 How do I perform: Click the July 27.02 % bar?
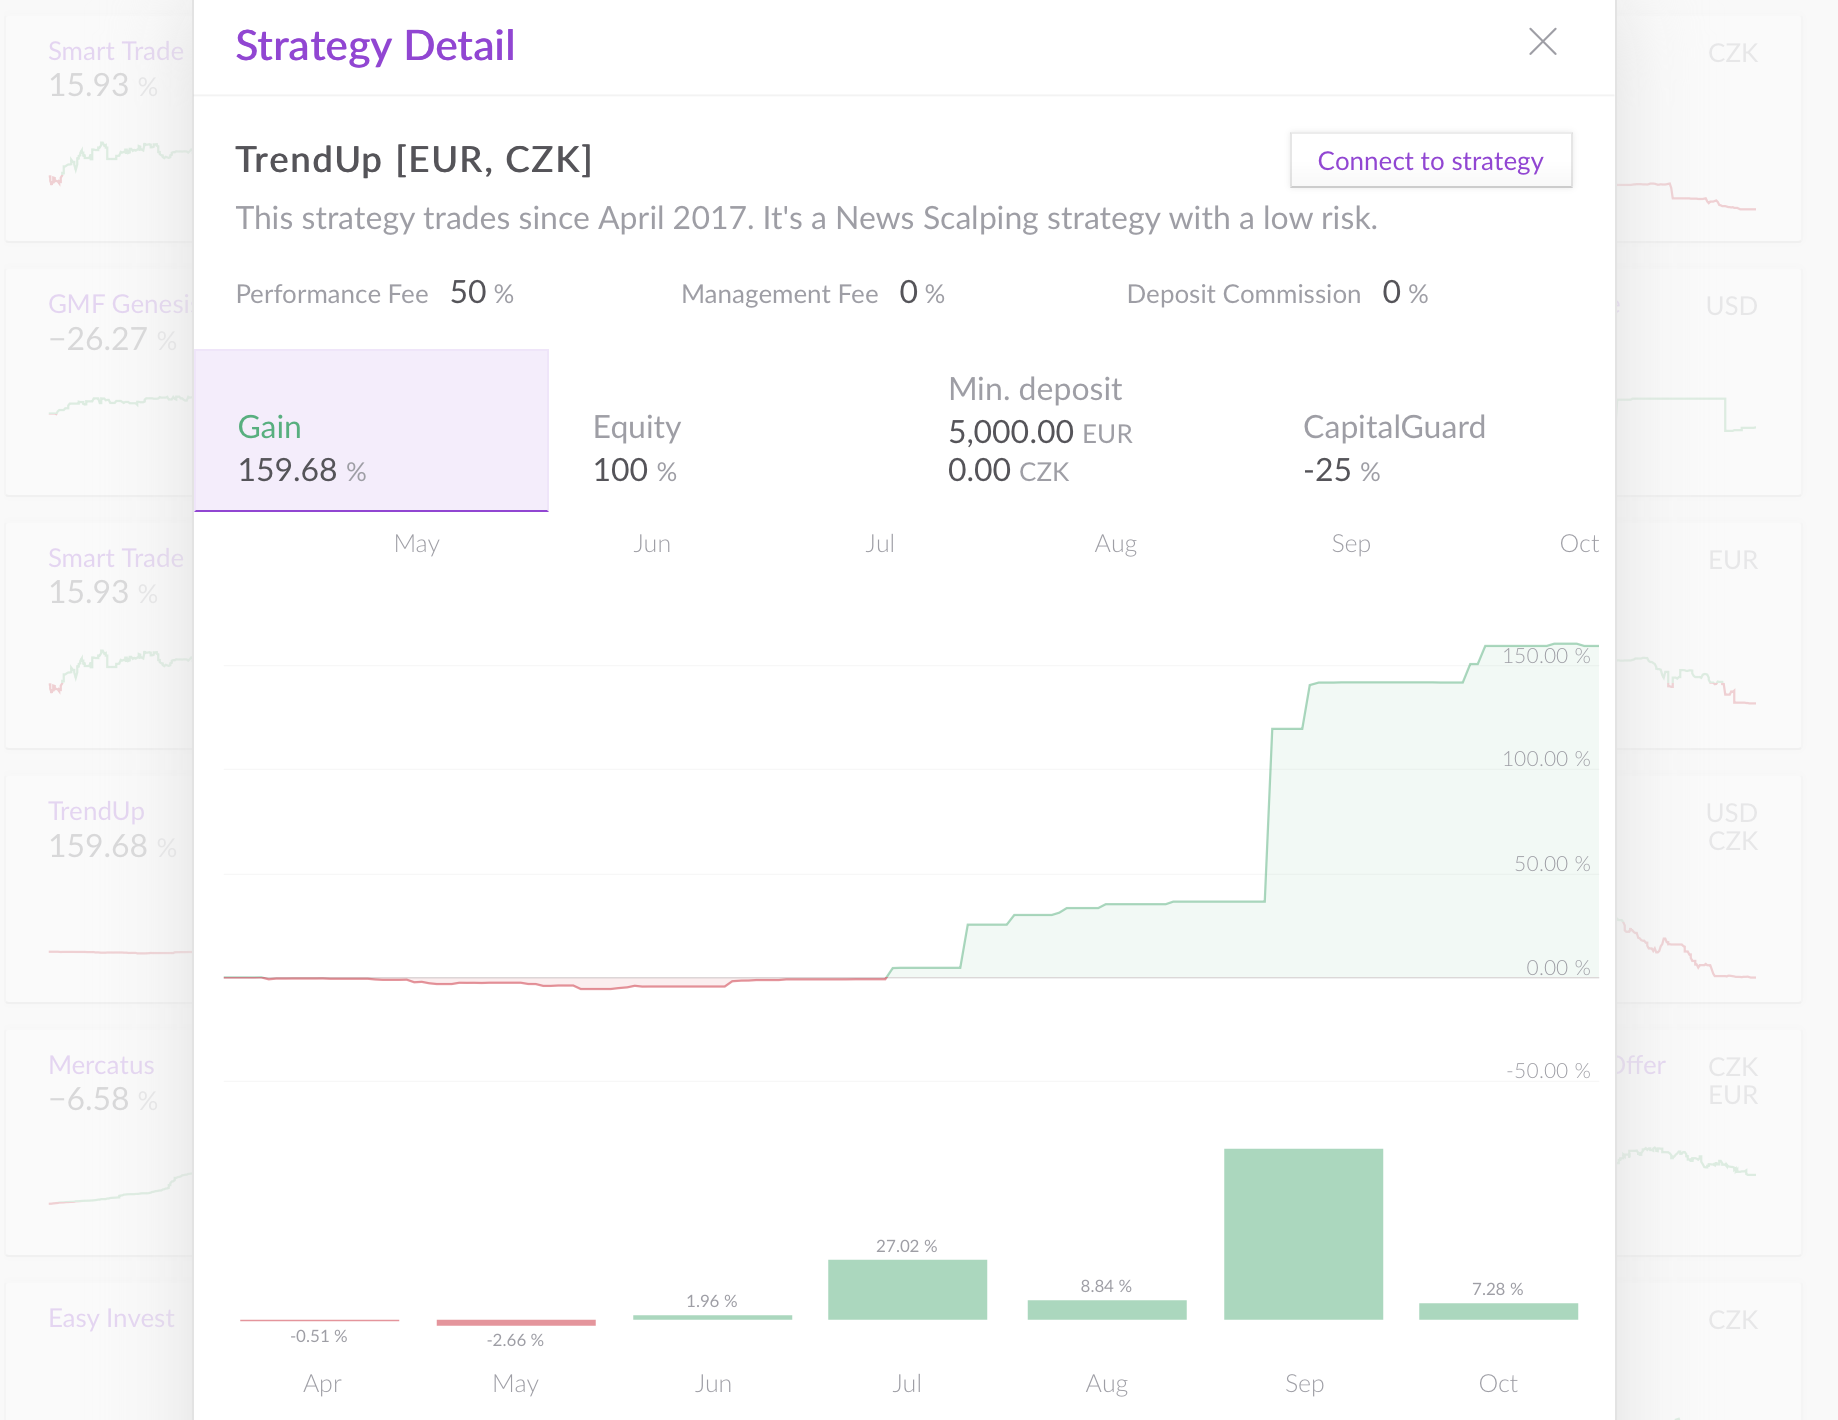point(907,1289)
